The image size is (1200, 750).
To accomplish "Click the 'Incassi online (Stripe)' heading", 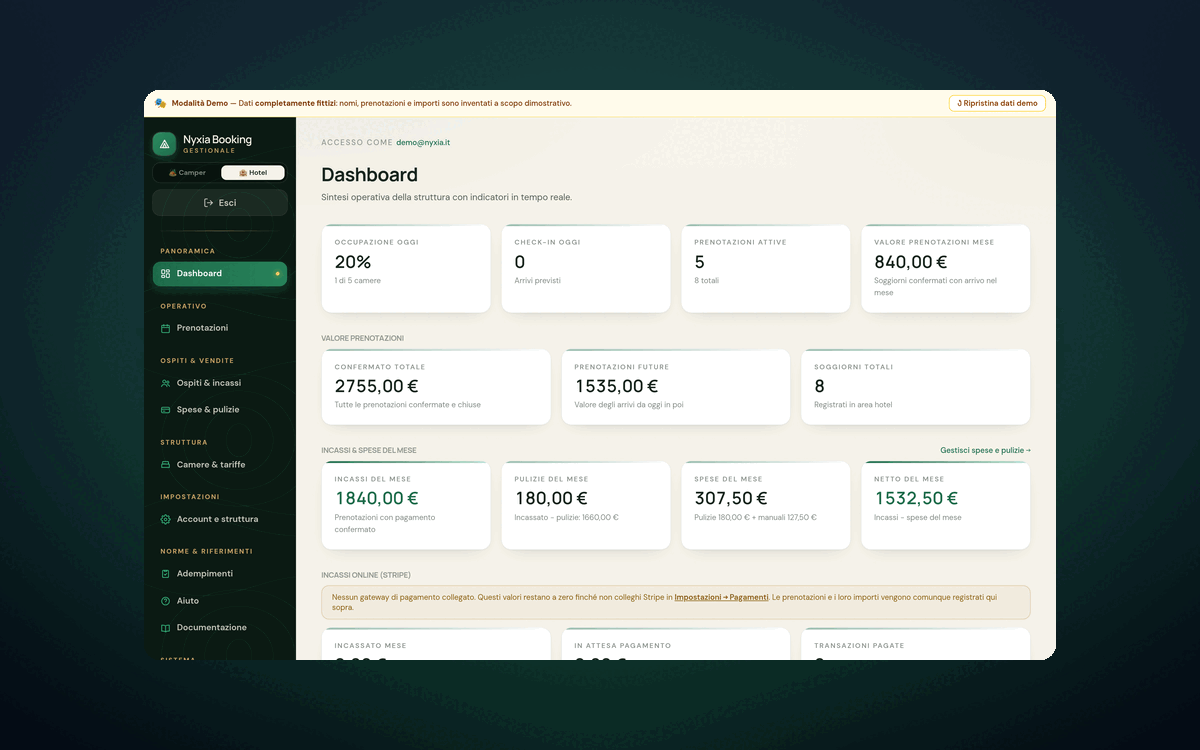I will [x=366, y=575].
